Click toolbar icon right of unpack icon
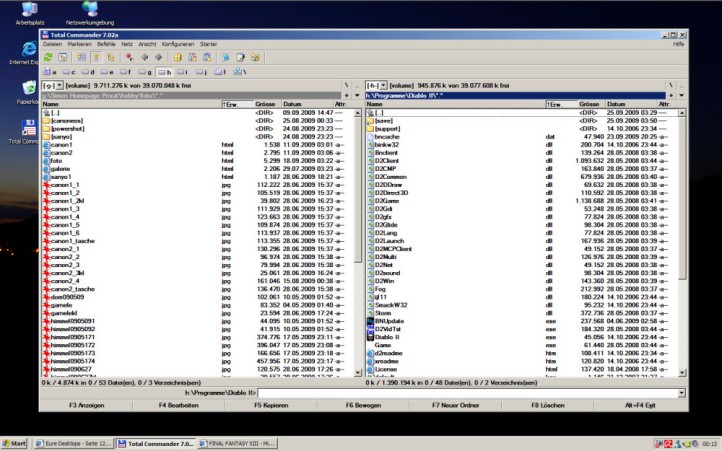722x451 pixels. click(207, 57)
